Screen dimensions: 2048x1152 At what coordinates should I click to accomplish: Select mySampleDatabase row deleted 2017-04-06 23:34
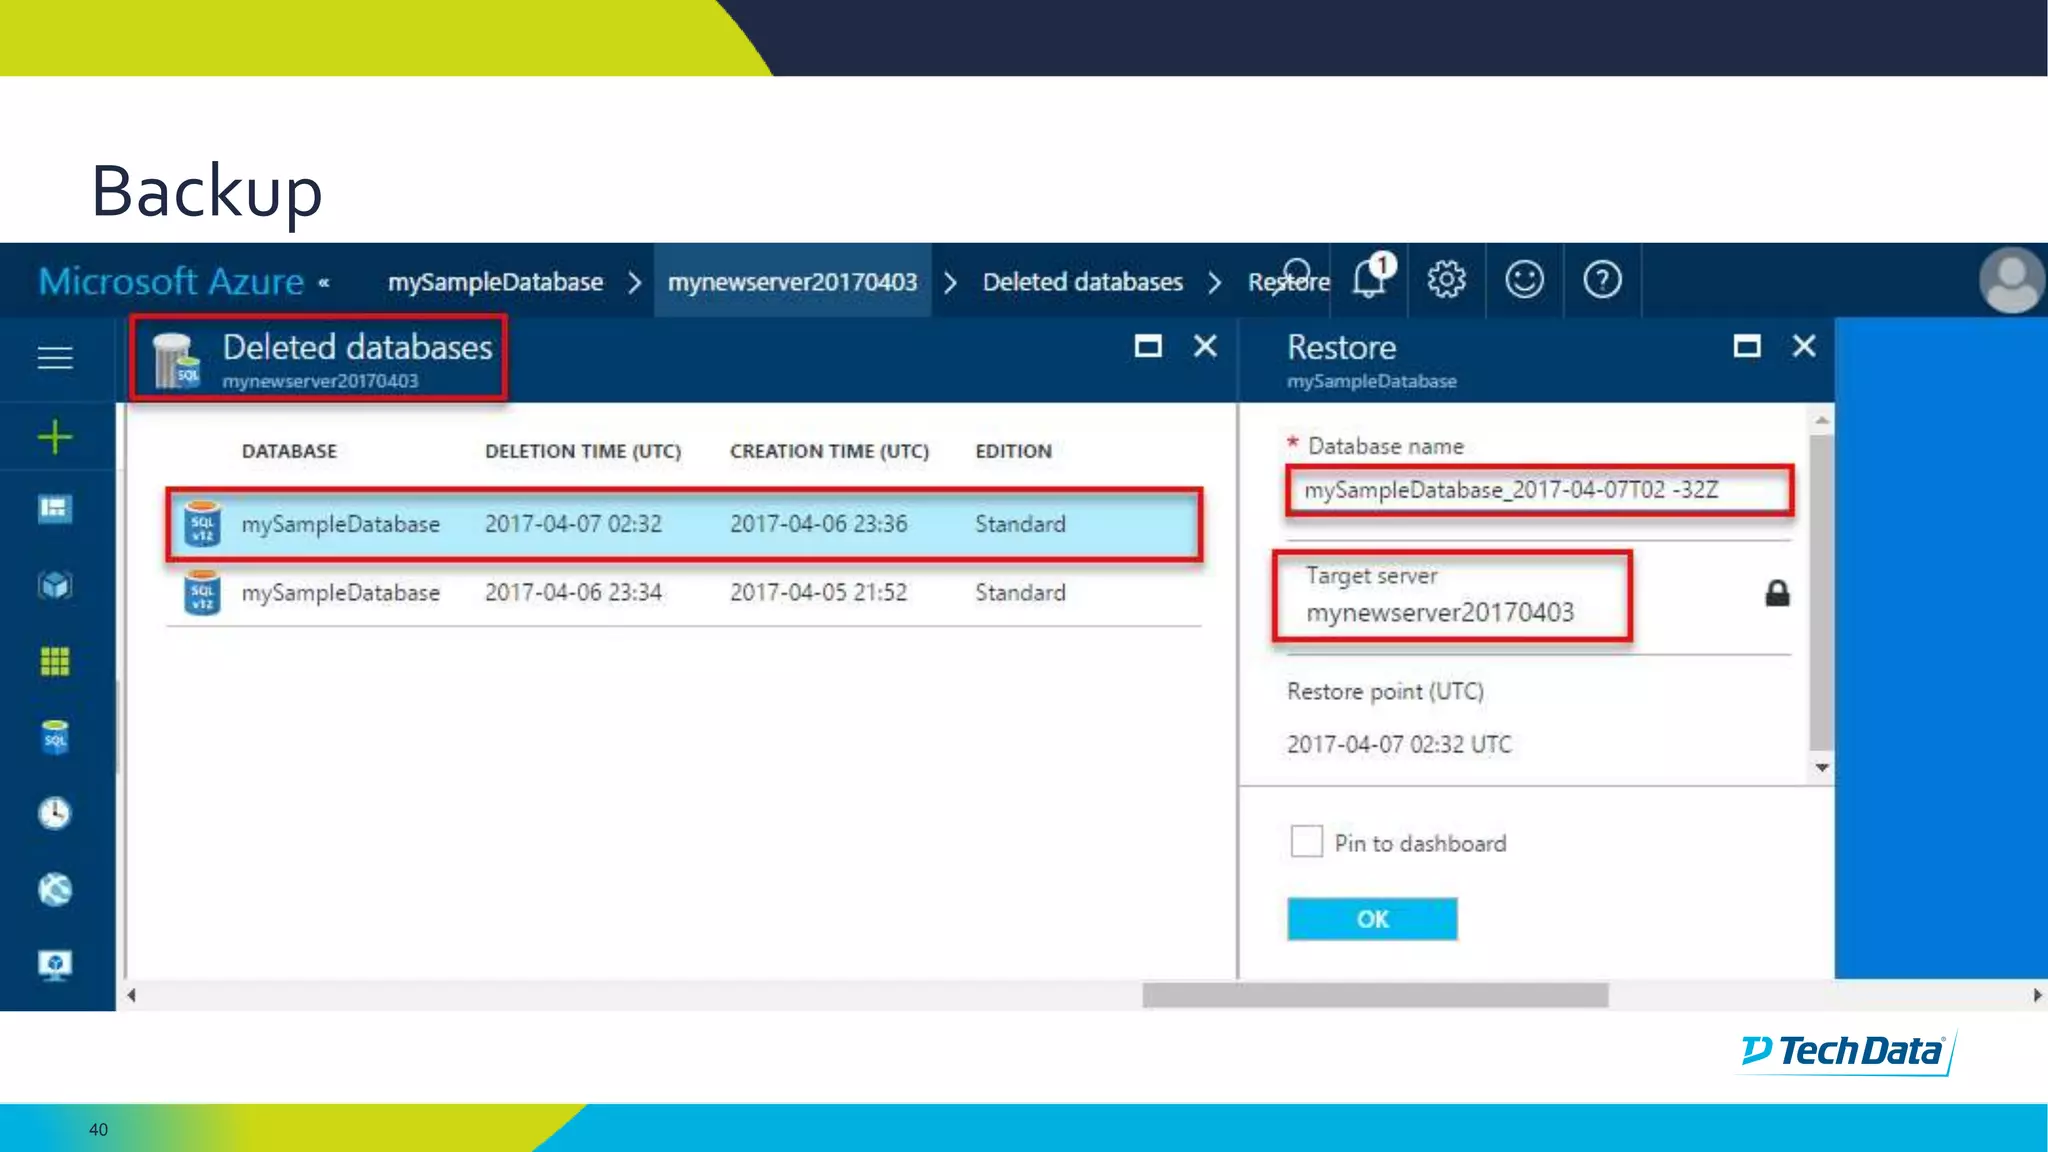684,593
